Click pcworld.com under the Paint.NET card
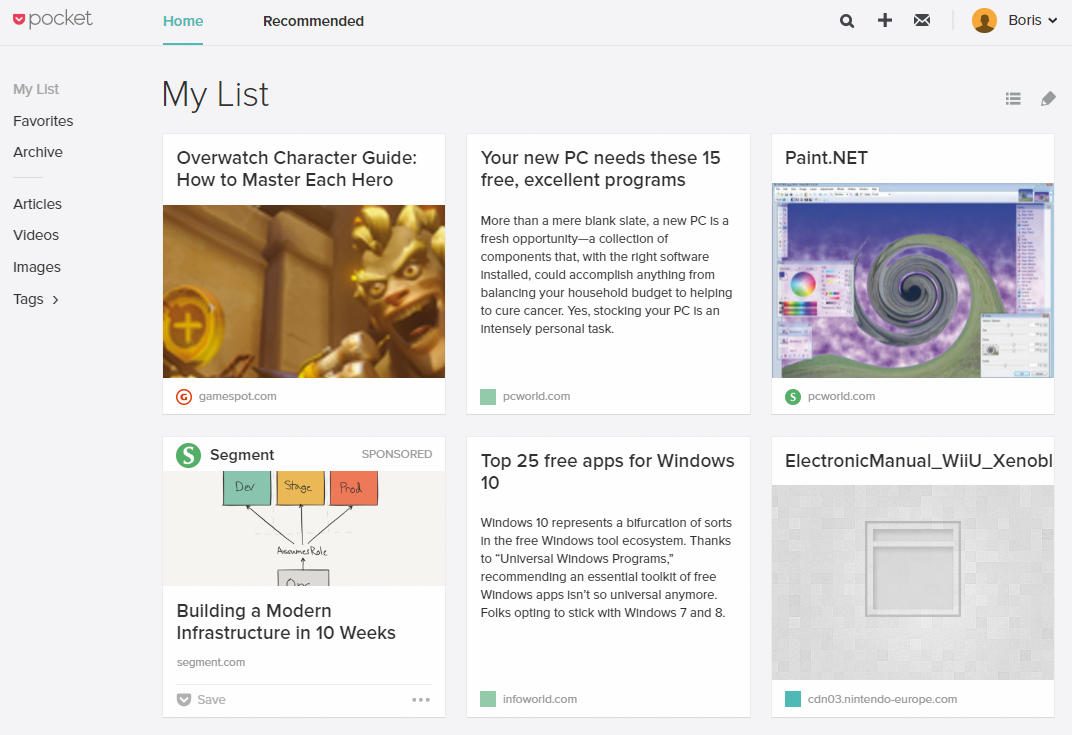This screenshot has height=735, width=1072. pyautogui.click(x=841, y=397)
